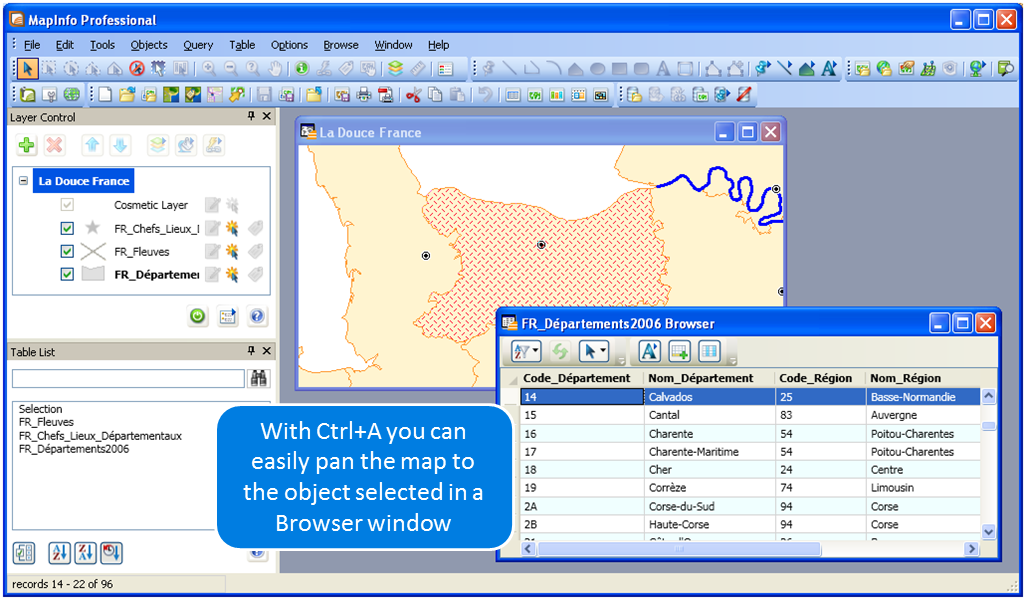Pin the Layer Control panel
The width and height of the screenshot is (1028, 601).
(x=251, y=116)
